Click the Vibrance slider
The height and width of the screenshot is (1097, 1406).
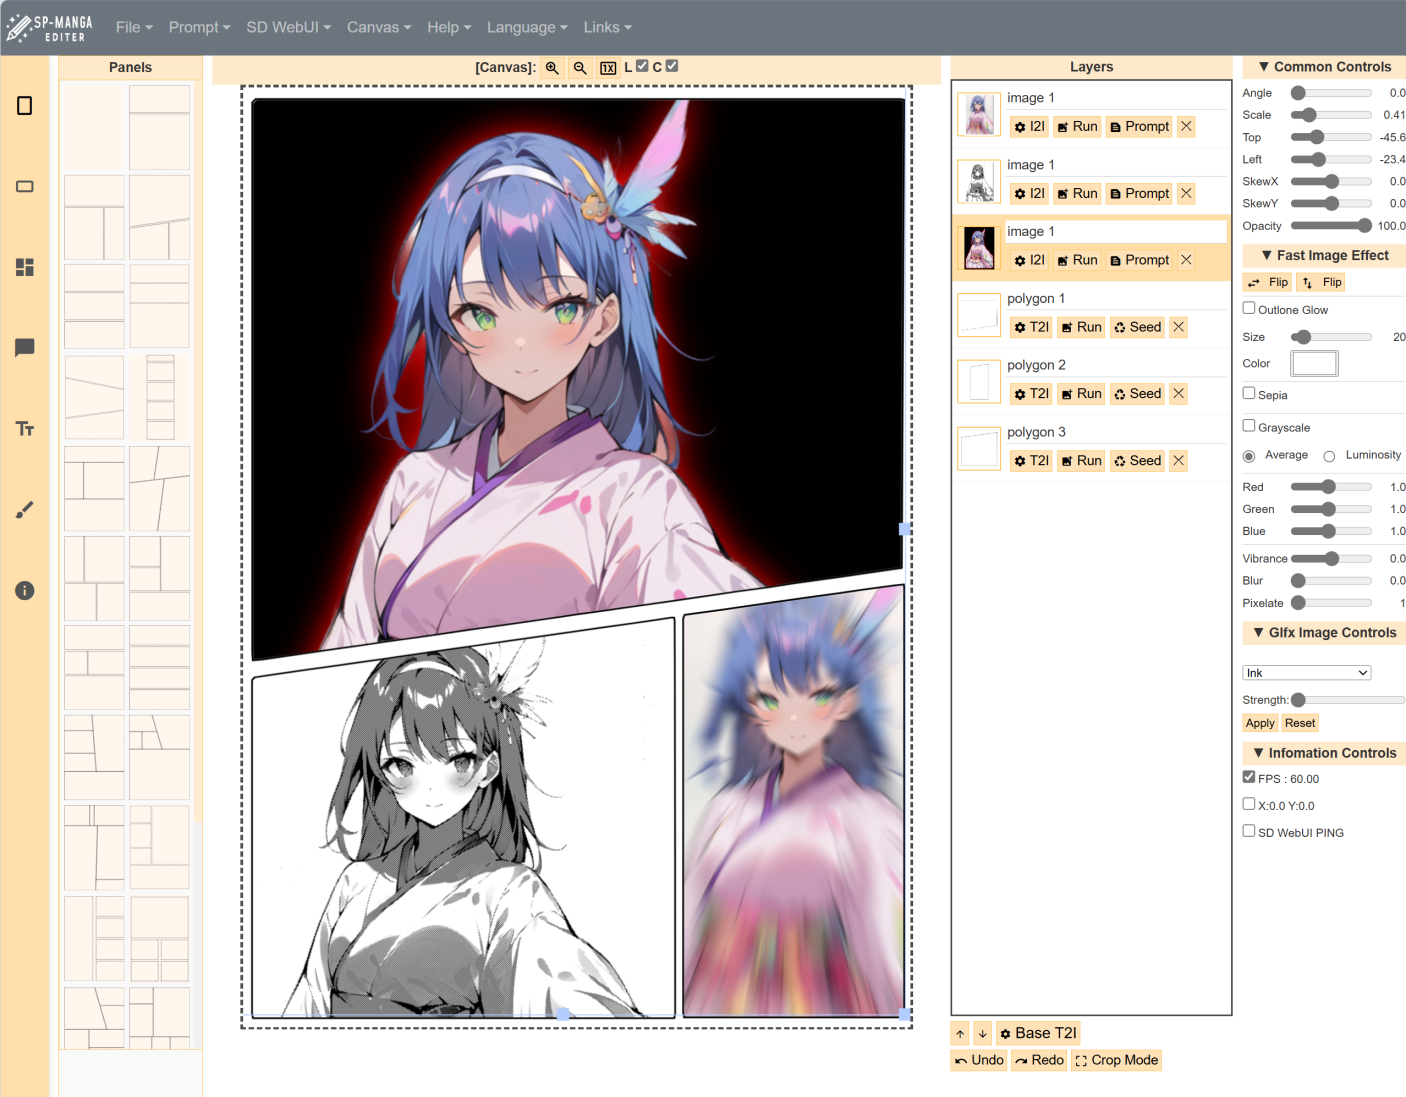coord(1331,559)
